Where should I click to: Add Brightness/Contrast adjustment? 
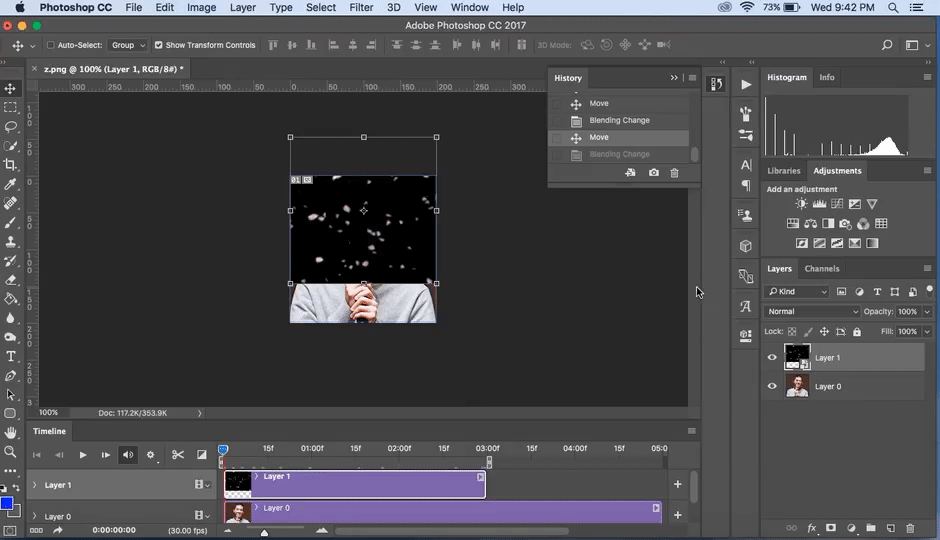click(801, 204)
